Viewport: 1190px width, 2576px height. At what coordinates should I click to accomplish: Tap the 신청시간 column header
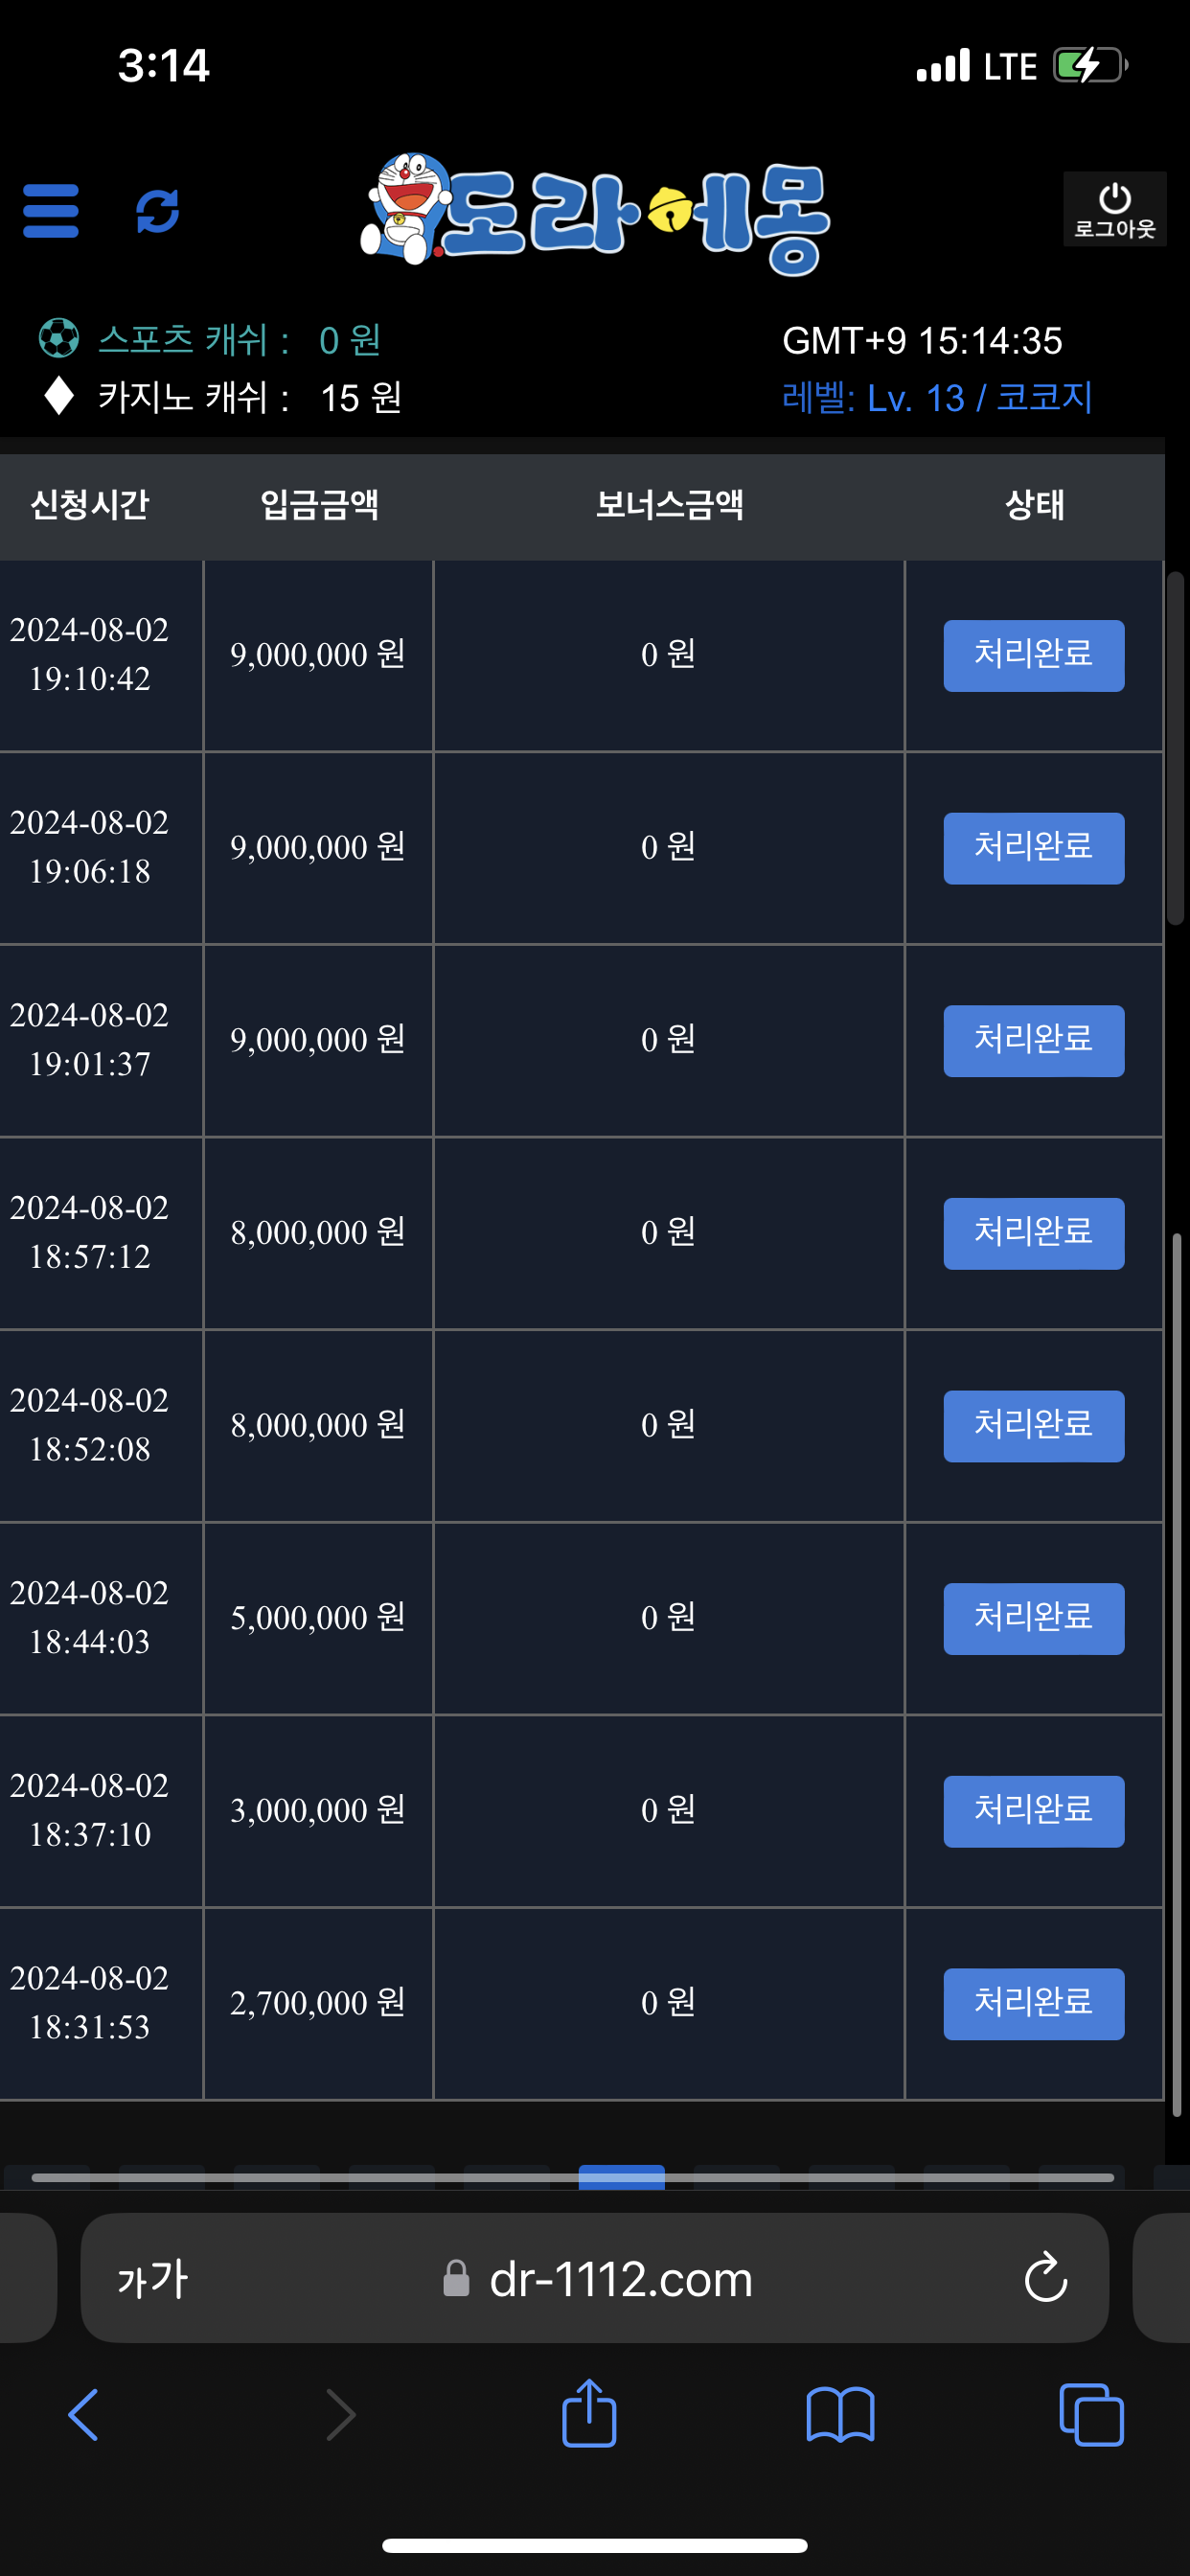(90, 505)
